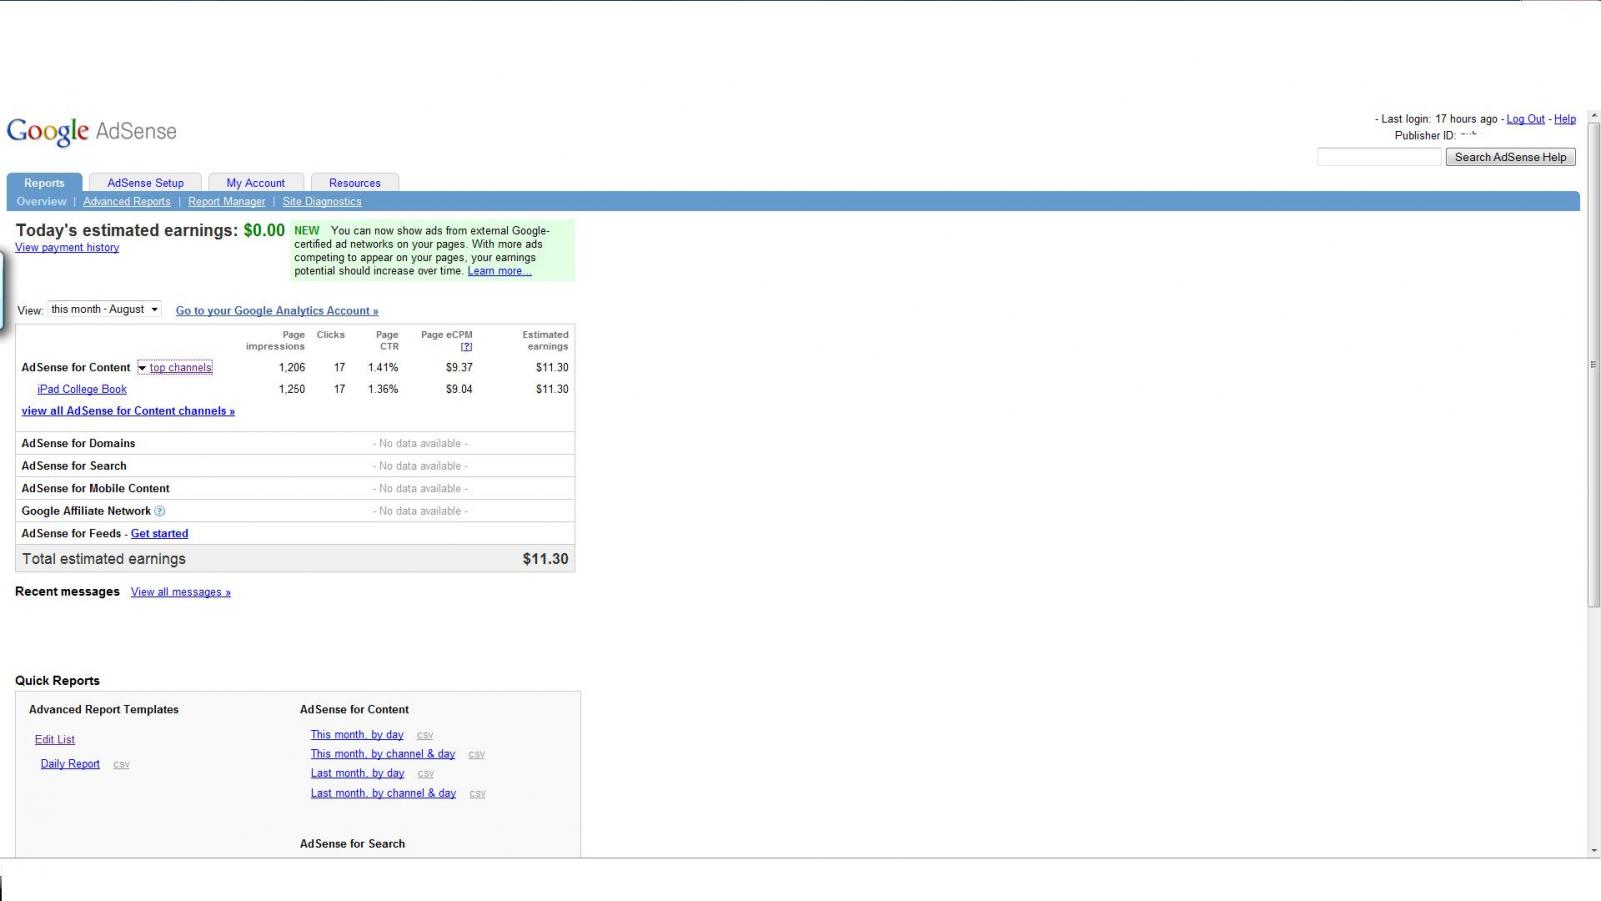Click the vertical scrollbar thumb
The image size is (1601, 901).
click(1593, 364)
